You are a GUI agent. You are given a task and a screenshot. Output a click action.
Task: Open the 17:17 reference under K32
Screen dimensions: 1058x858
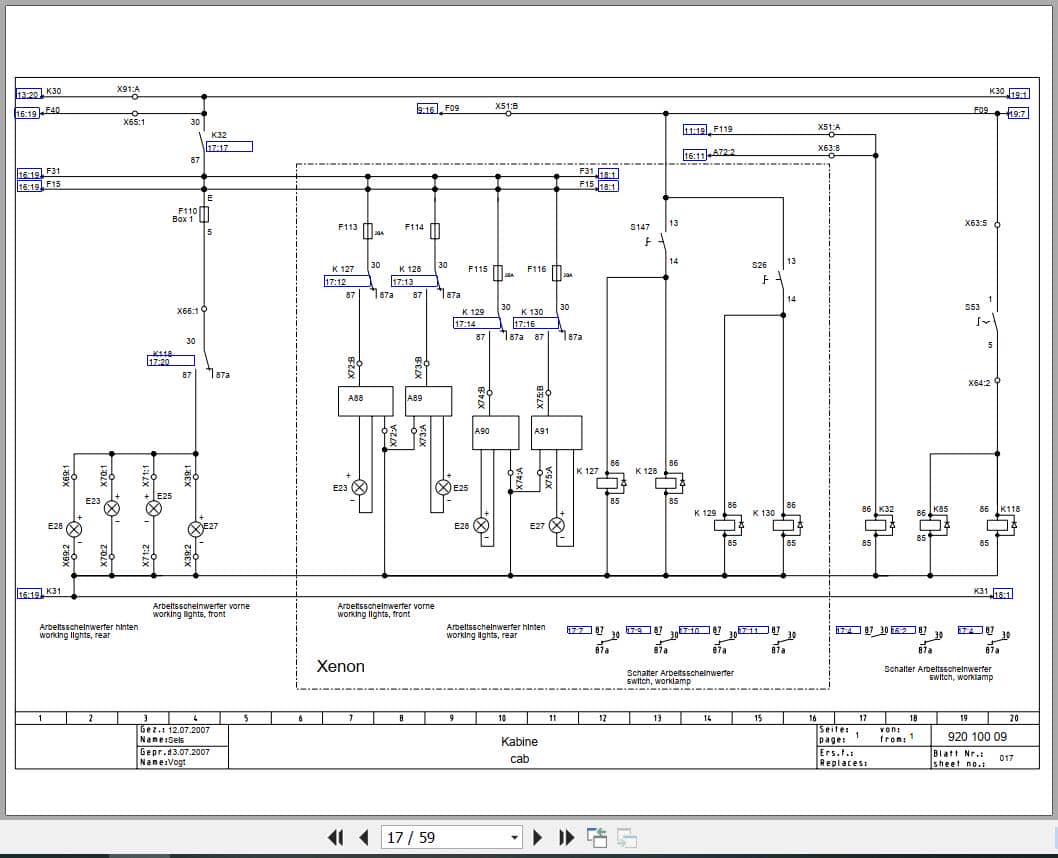pyautogui.click(x=229, y=147)
